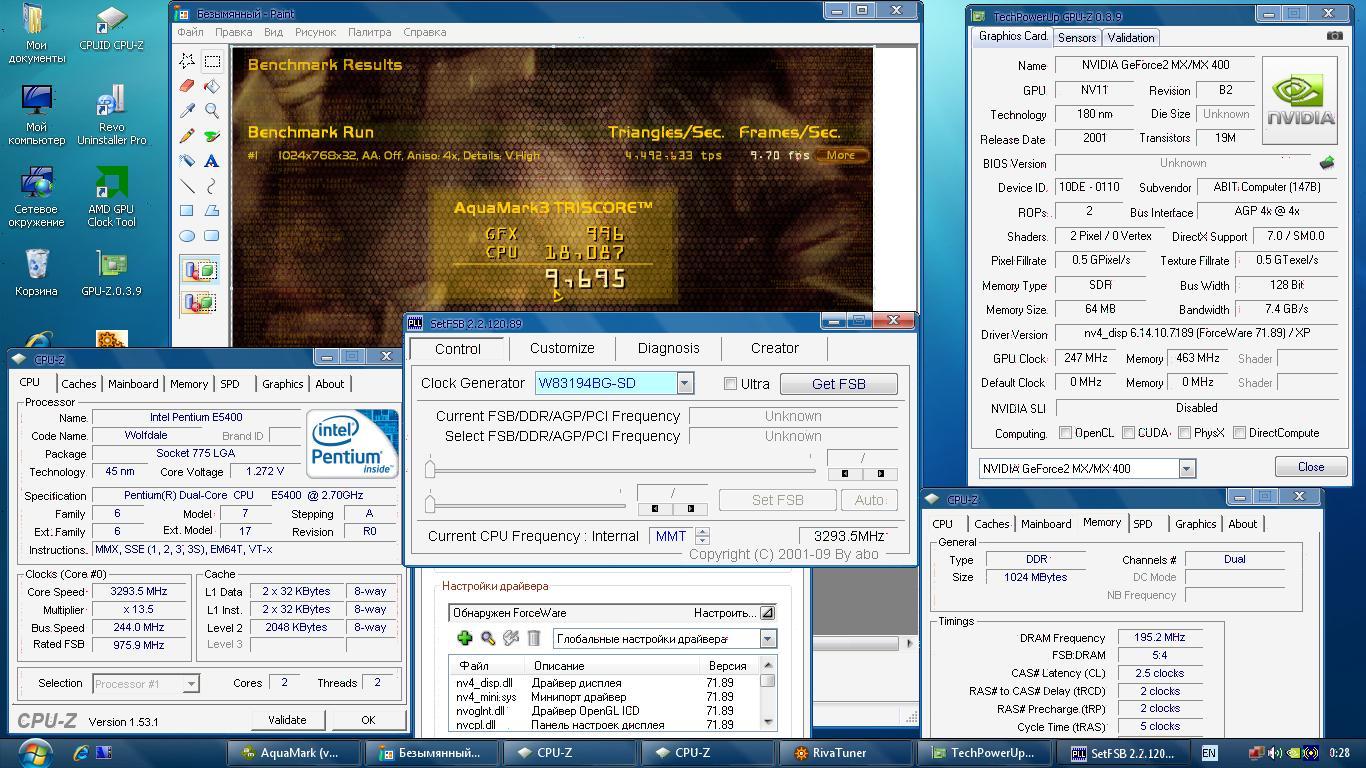Image resolution: width=1366 pixels, height=768 pixels.
Task: Click the Close button in GPU-Z
Action: click(x=1311, y=466)
